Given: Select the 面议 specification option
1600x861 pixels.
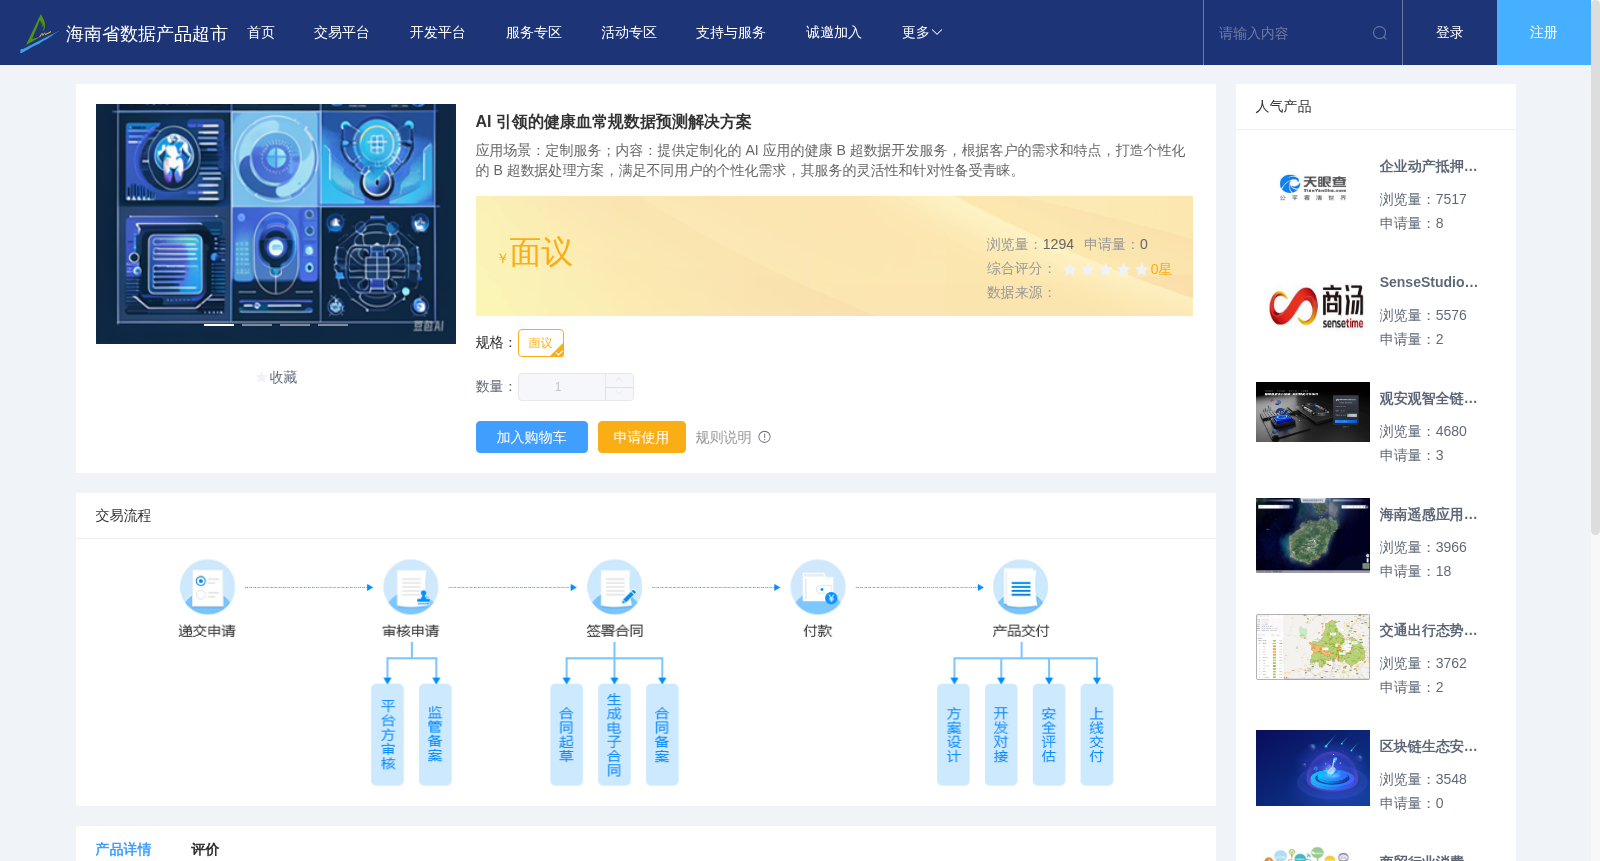Looking at the screenshot, I should point(541,343).
